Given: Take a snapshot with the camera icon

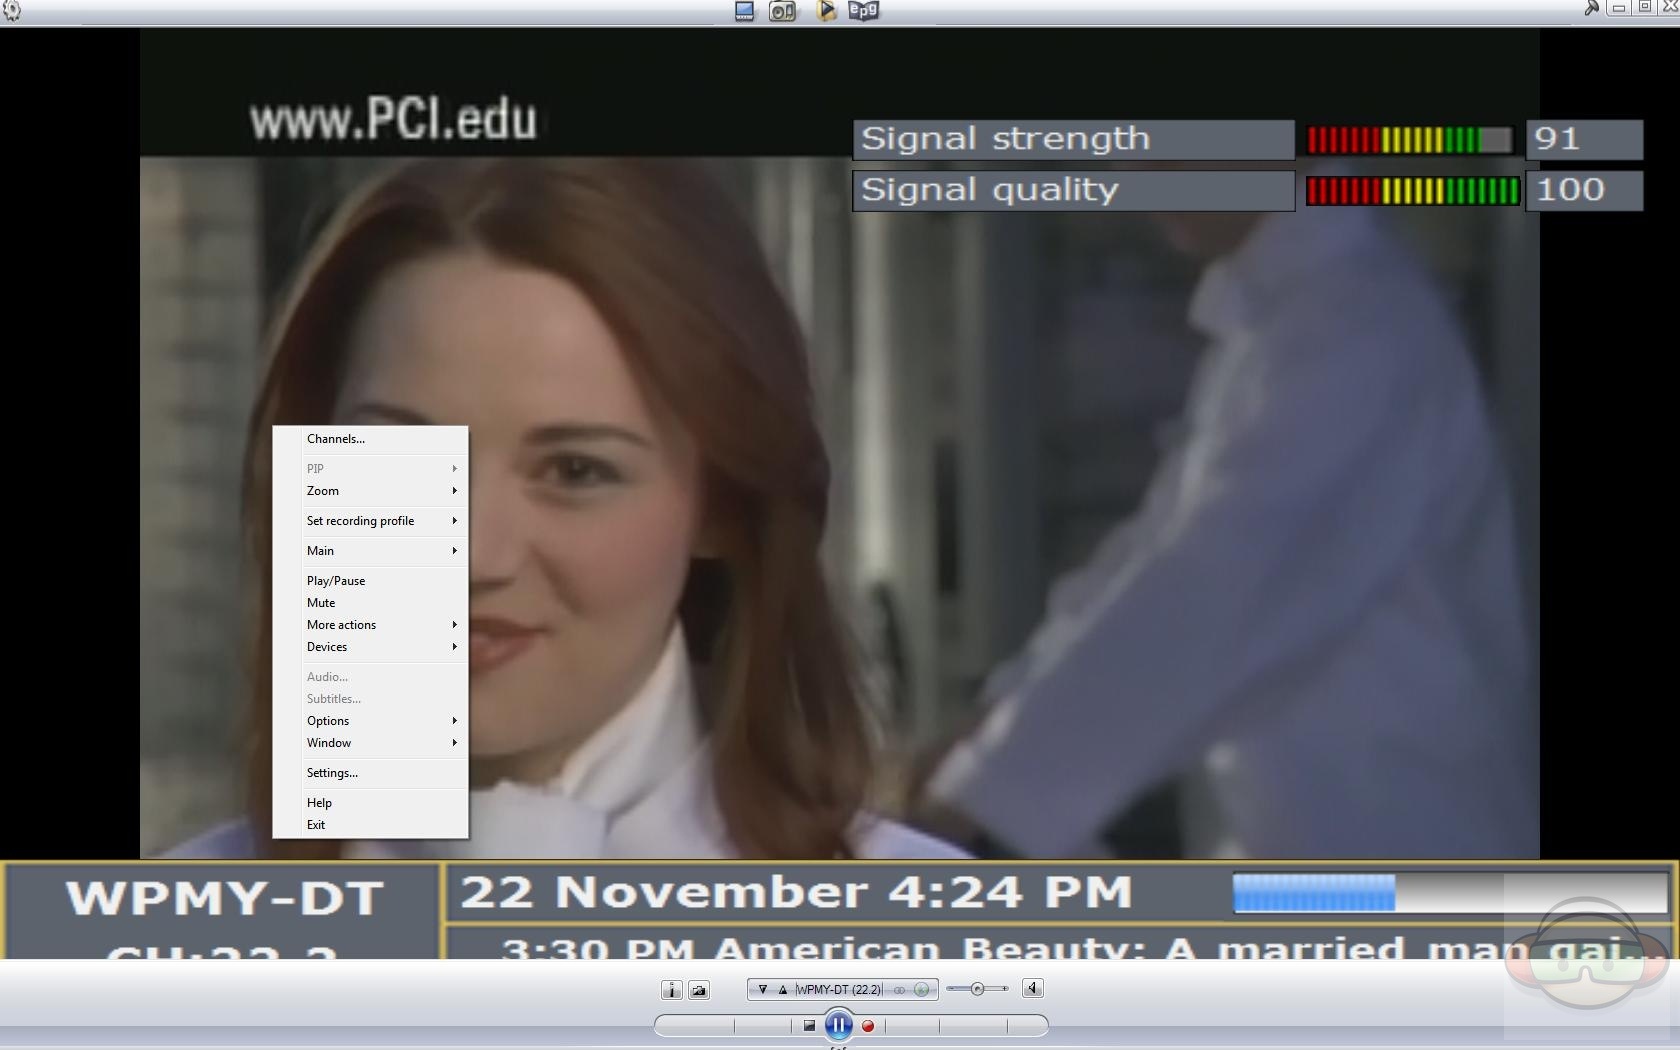Looking at the screenshot, I should 699,990.
